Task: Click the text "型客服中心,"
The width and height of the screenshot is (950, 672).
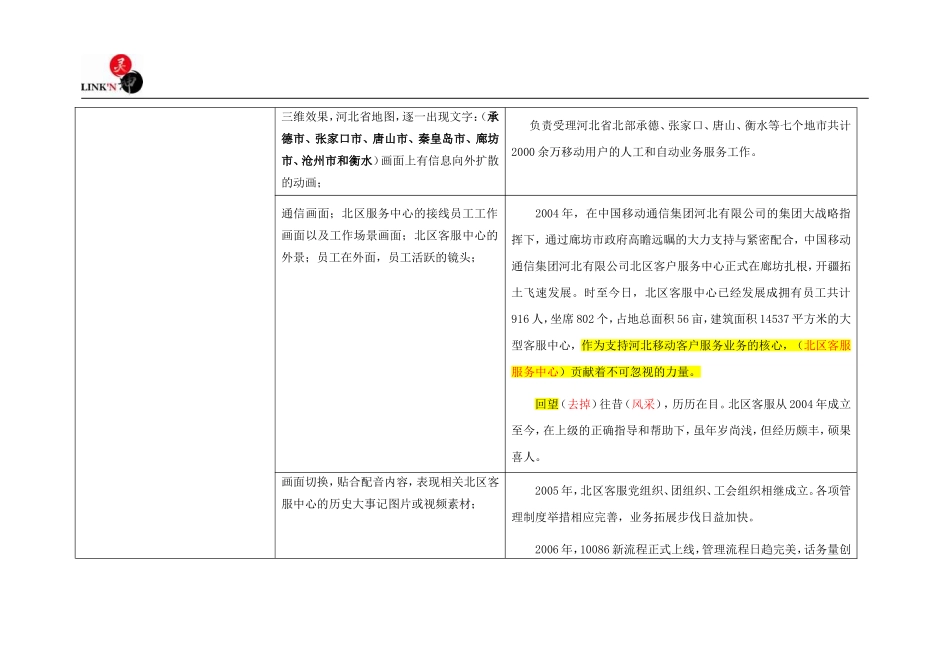Action: click(545, 345)
